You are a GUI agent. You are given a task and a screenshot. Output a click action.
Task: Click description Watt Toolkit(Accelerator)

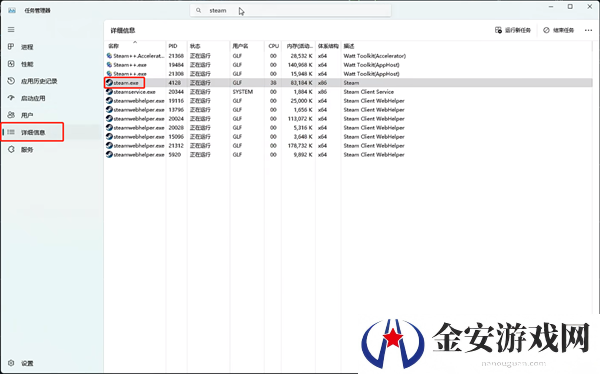pos(375,56)
